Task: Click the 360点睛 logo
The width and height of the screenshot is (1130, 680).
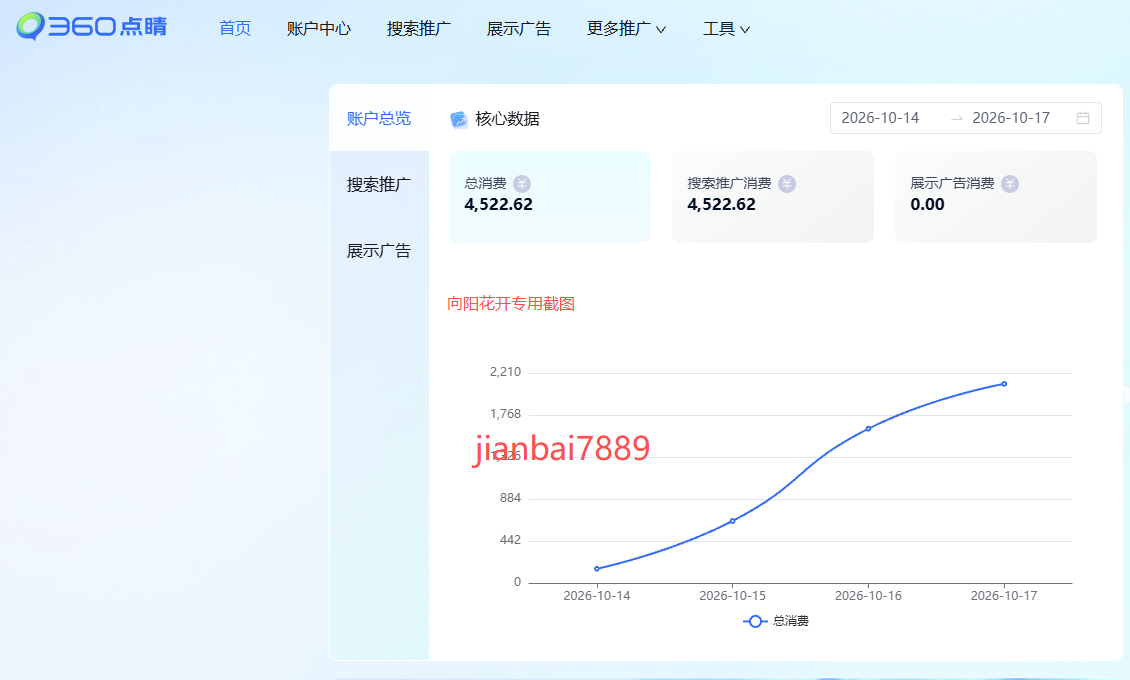Action: pos(92,27)
